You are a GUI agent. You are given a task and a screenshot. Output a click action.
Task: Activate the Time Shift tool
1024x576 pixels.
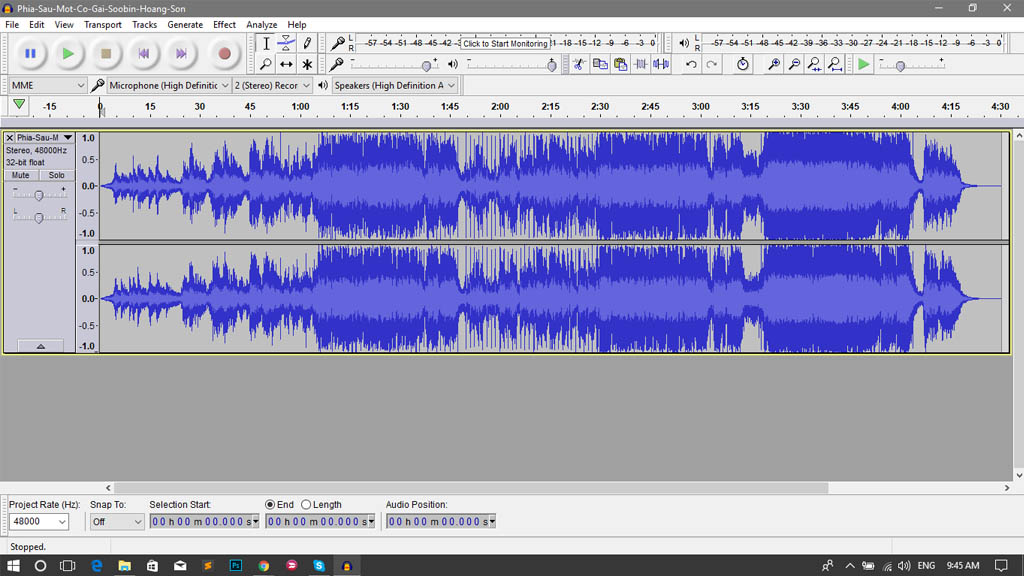[286, 64]
